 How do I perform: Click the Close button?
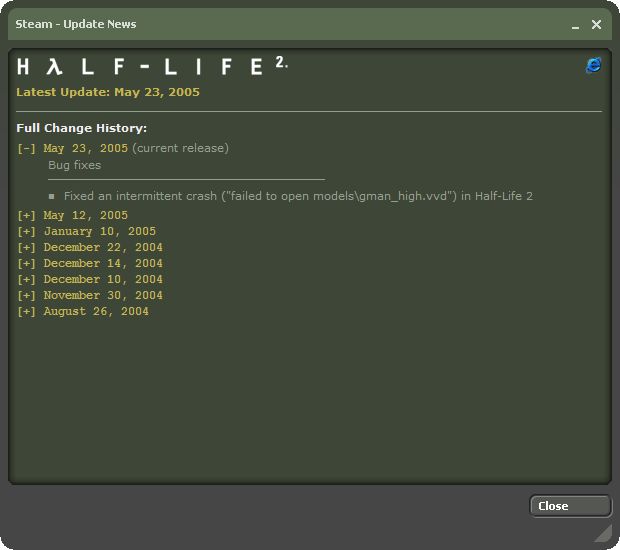tap(570, 506)
